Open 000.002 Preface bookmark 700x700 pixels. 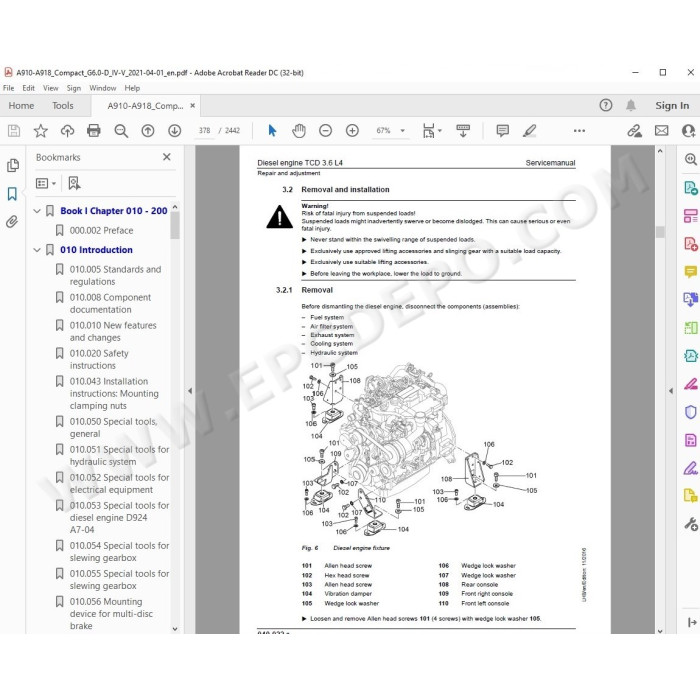pyautogui.click(x=101, y=230)
